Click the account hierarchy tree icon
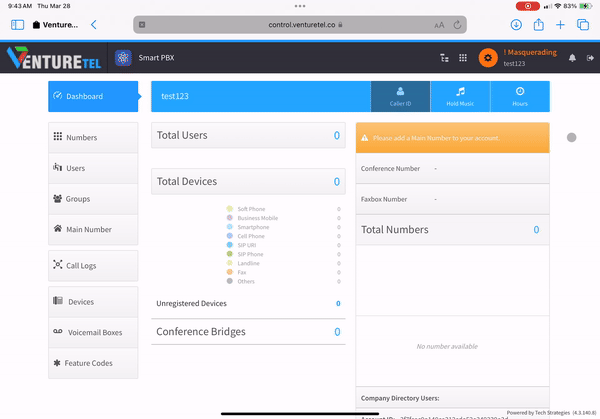 [x=445, y=58]
